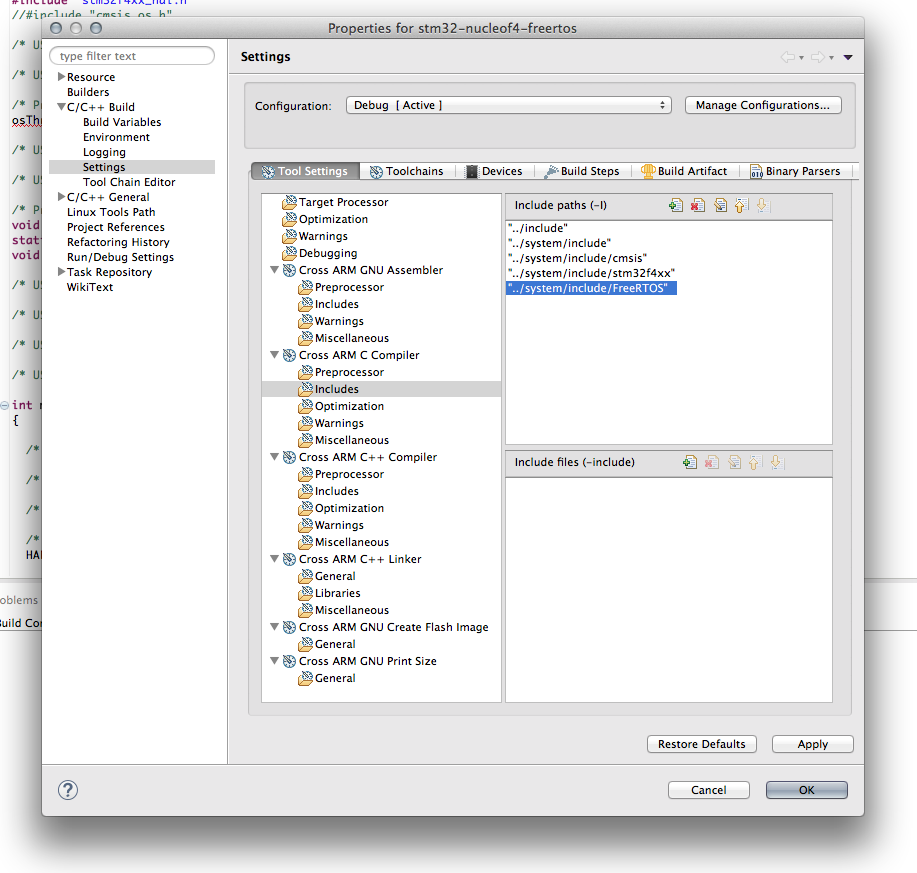Viewport: 917px width, 873px height.
Task: Go forward with the right arrow icon
Action: tap(818, 57)
